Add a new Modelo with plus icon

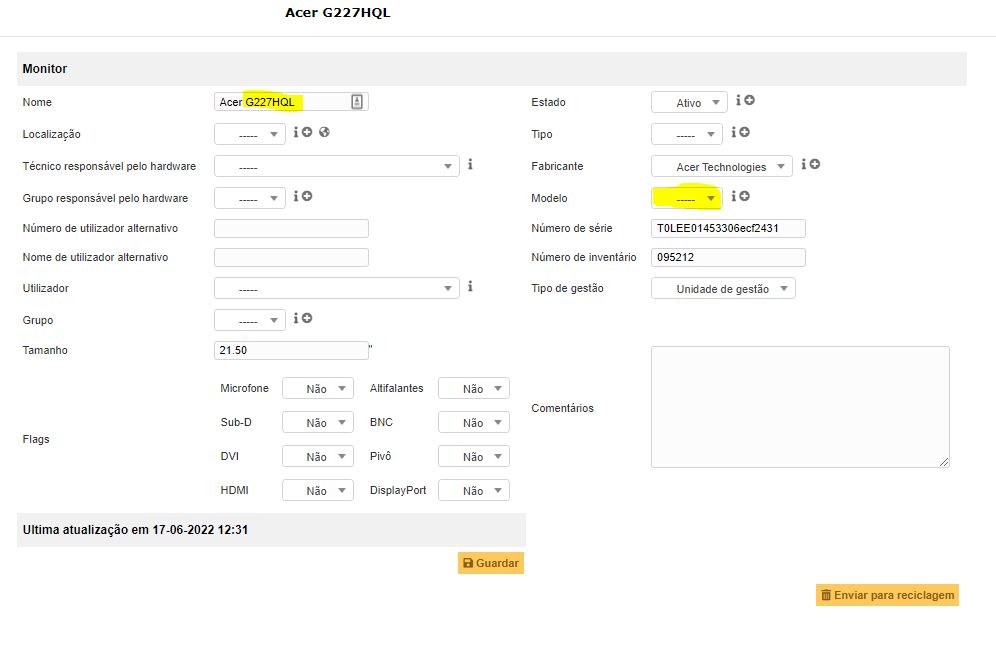tap(744, 196)
